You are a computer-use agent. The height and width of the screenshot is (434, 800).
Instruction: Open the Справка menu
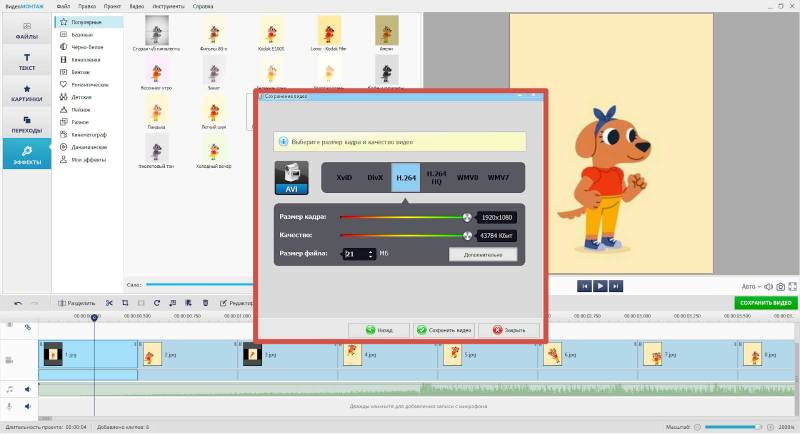tap(203, 6)
